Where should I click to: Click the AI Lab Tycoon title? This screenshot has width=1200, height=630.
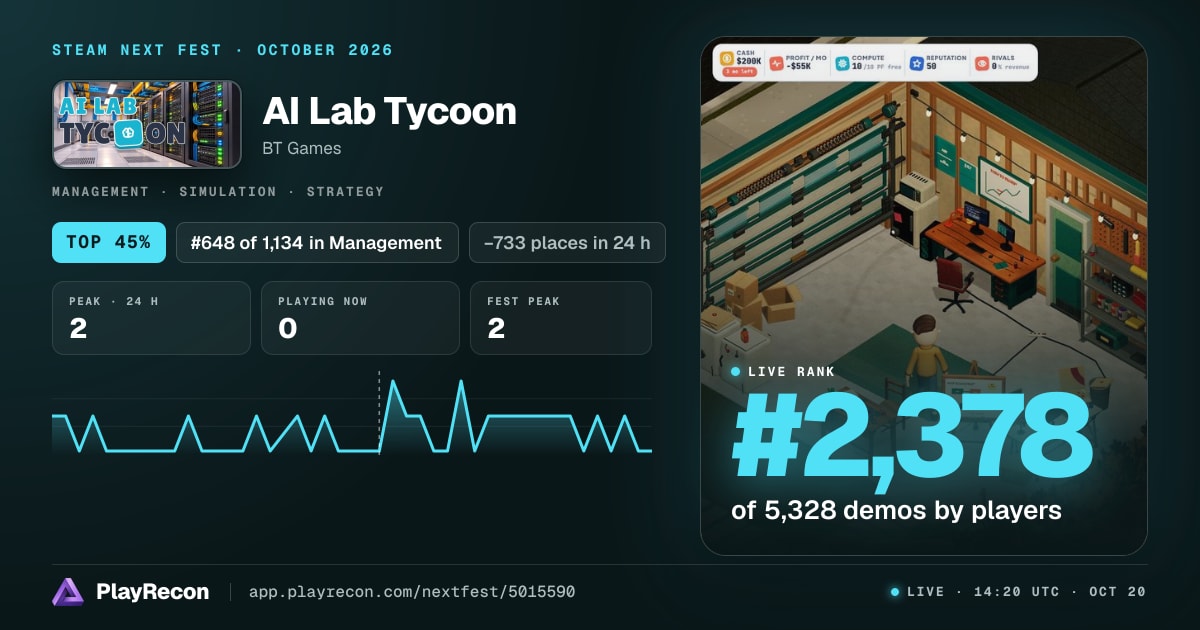point(389,111)
